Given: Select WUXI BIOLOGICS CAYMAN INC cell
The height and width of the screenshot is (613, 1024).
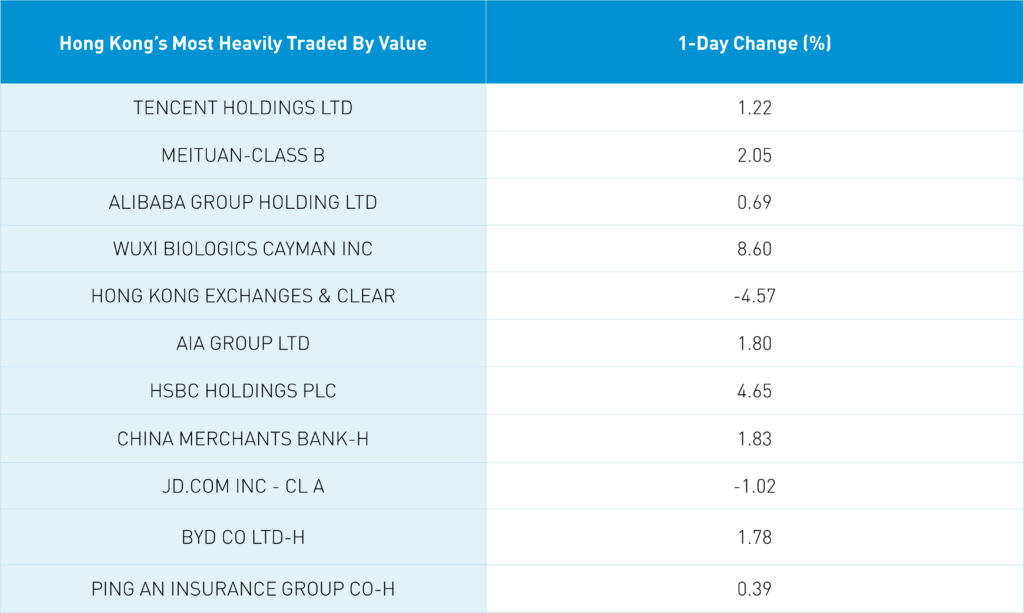Looking at the screenshot, I should pyautogui.click(x=243, y=249).
